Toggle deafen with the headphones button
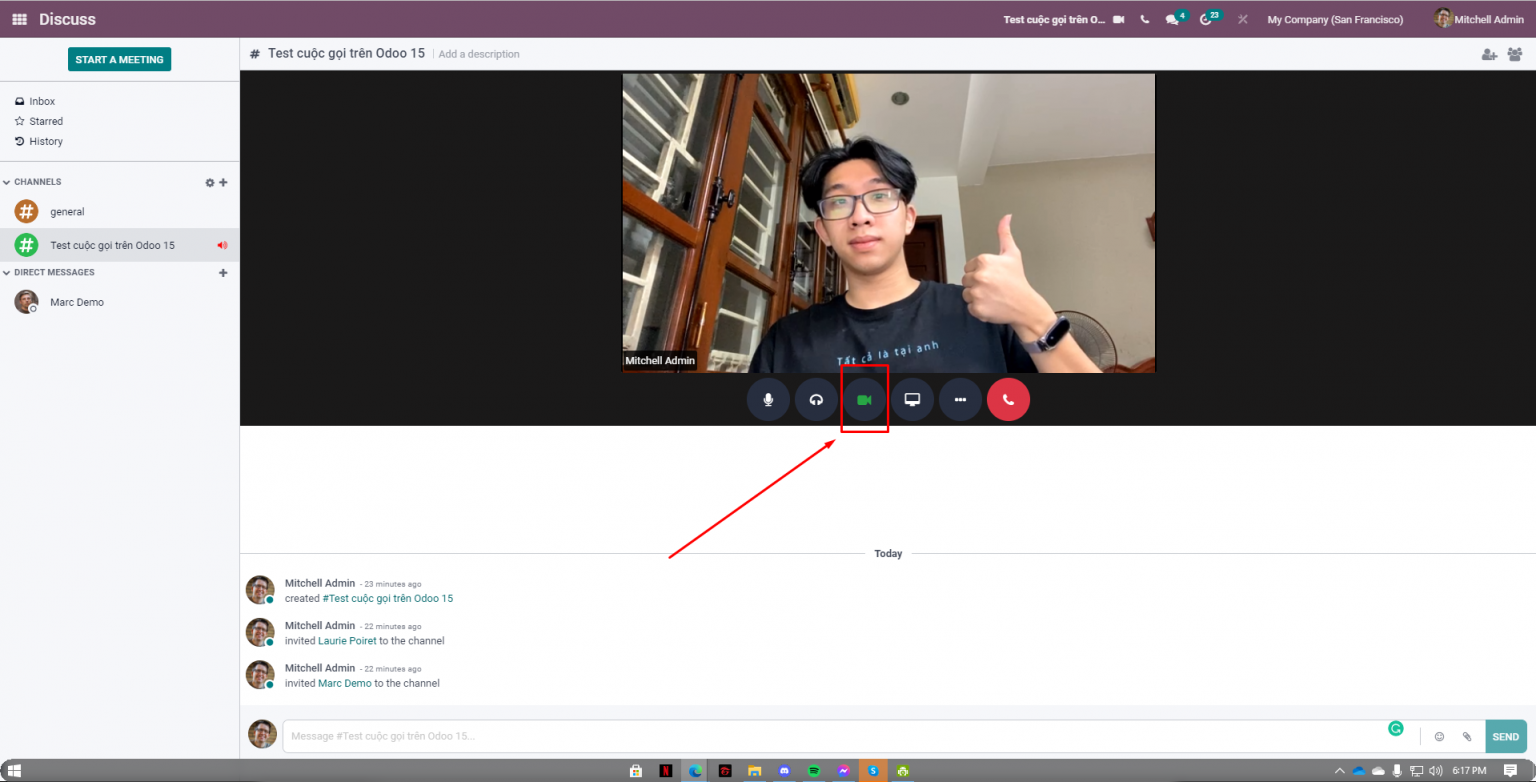1536x782 pixels. [x=816, y=400]
